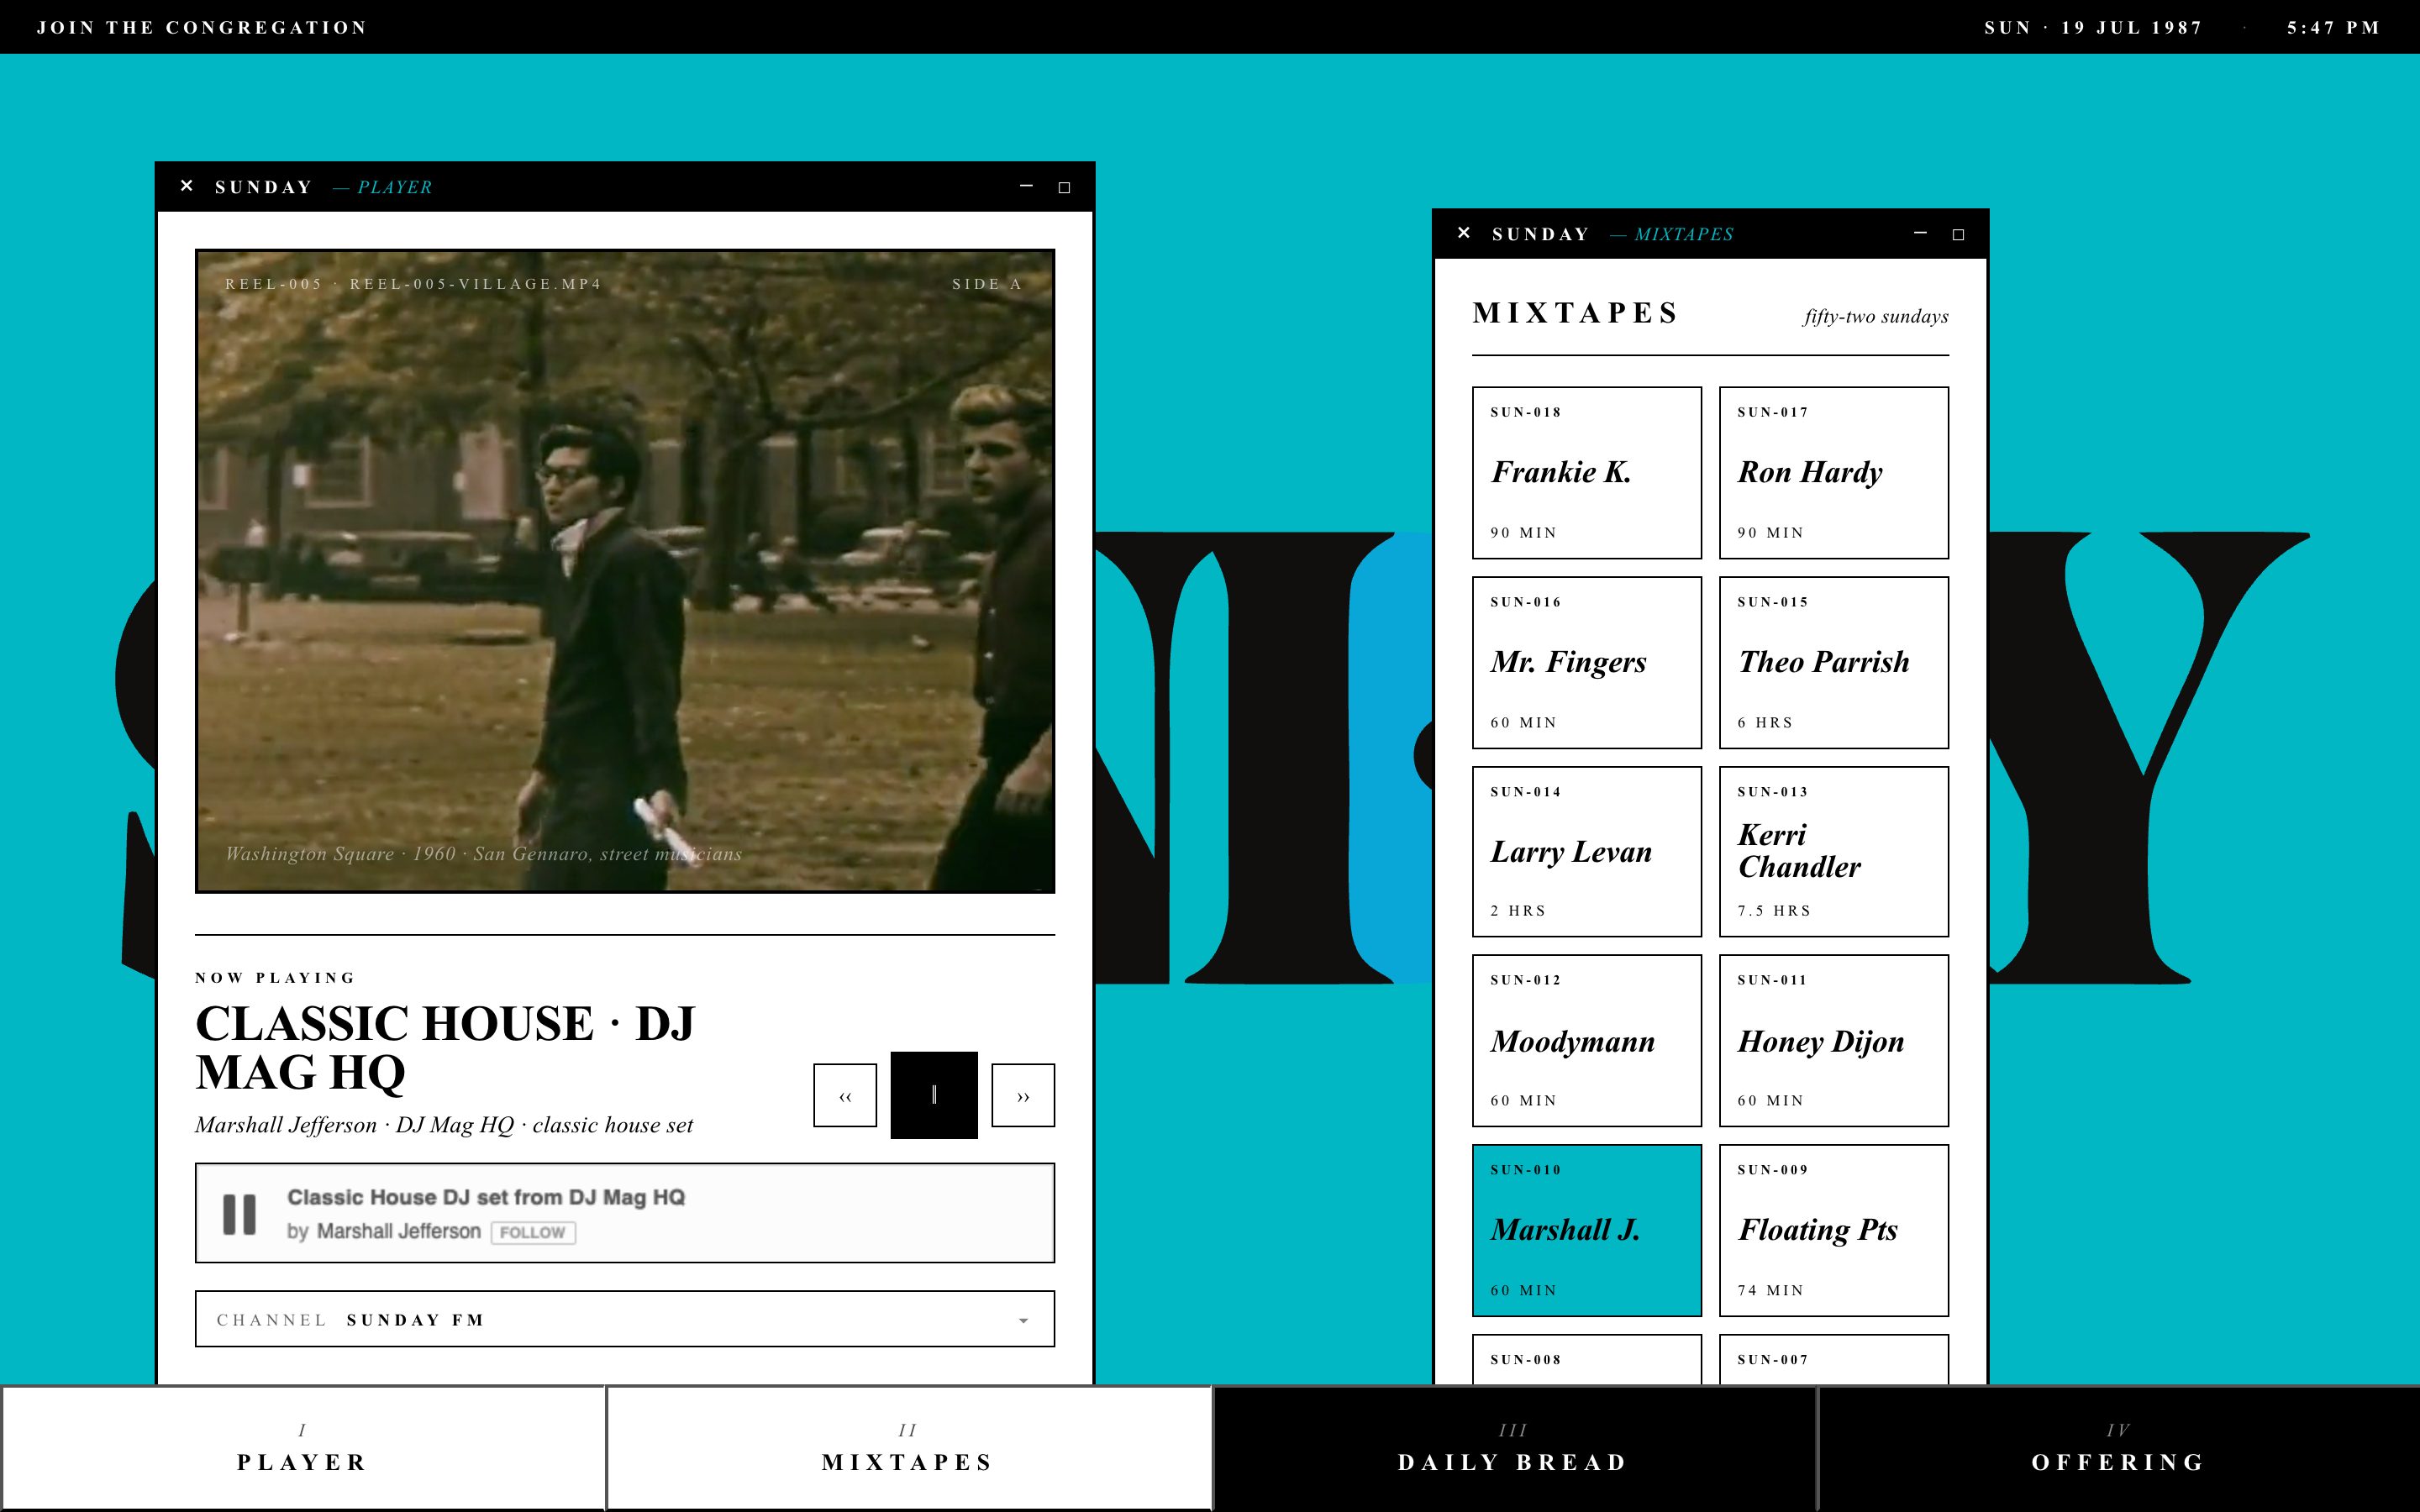Click the Washington Square 1960 caption
Viewport: 2420px width, 1512px height.
click(483, 853)
